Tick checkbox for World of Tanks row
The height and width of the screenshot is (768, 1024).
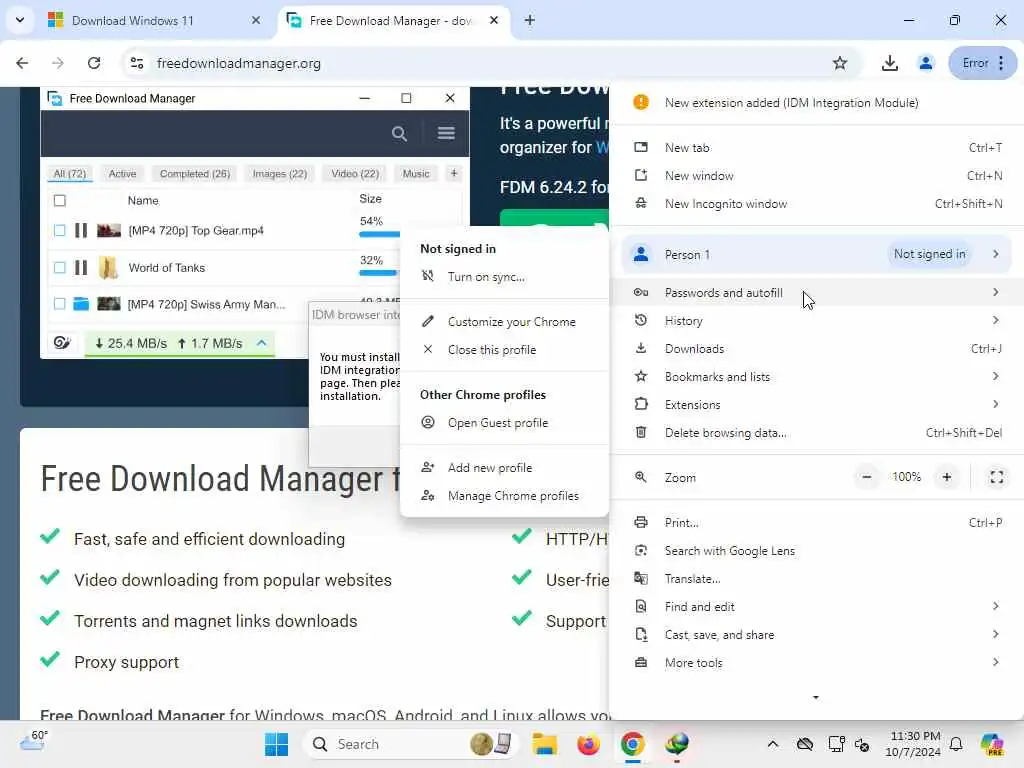59,268
